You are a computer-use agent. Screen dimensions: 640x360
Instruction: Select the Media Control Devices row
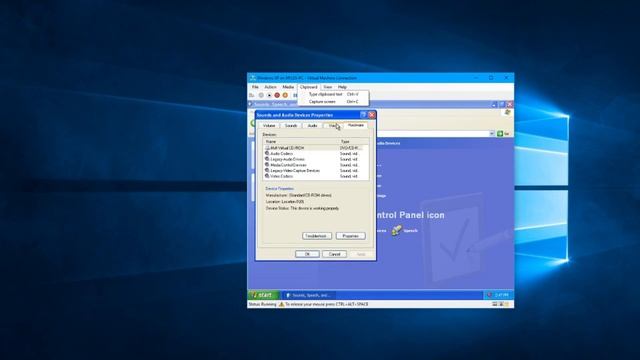(x=313, y=165)
